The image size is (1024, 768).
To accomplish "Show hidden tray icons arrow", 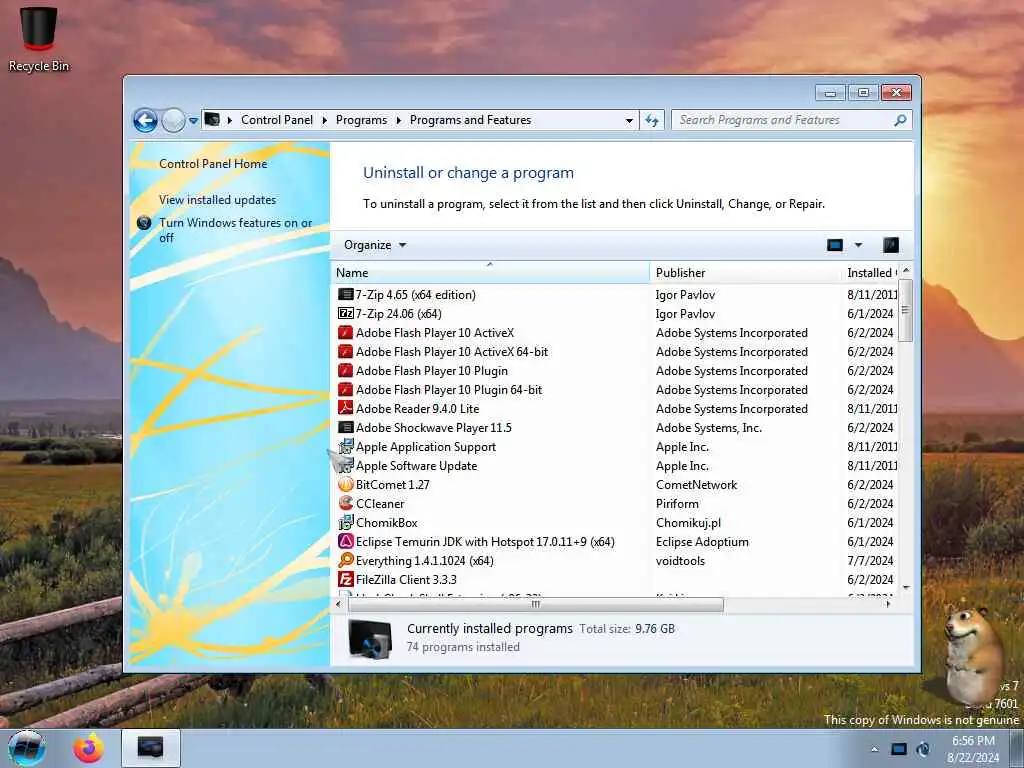I will pos(874,749).
